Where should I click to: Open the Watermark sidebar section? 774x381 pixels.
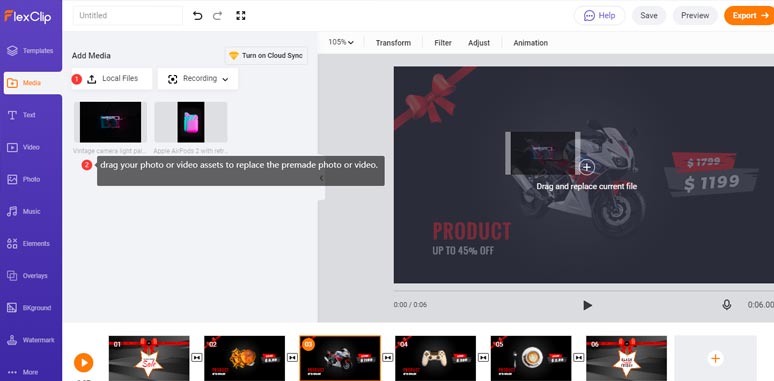31,340
